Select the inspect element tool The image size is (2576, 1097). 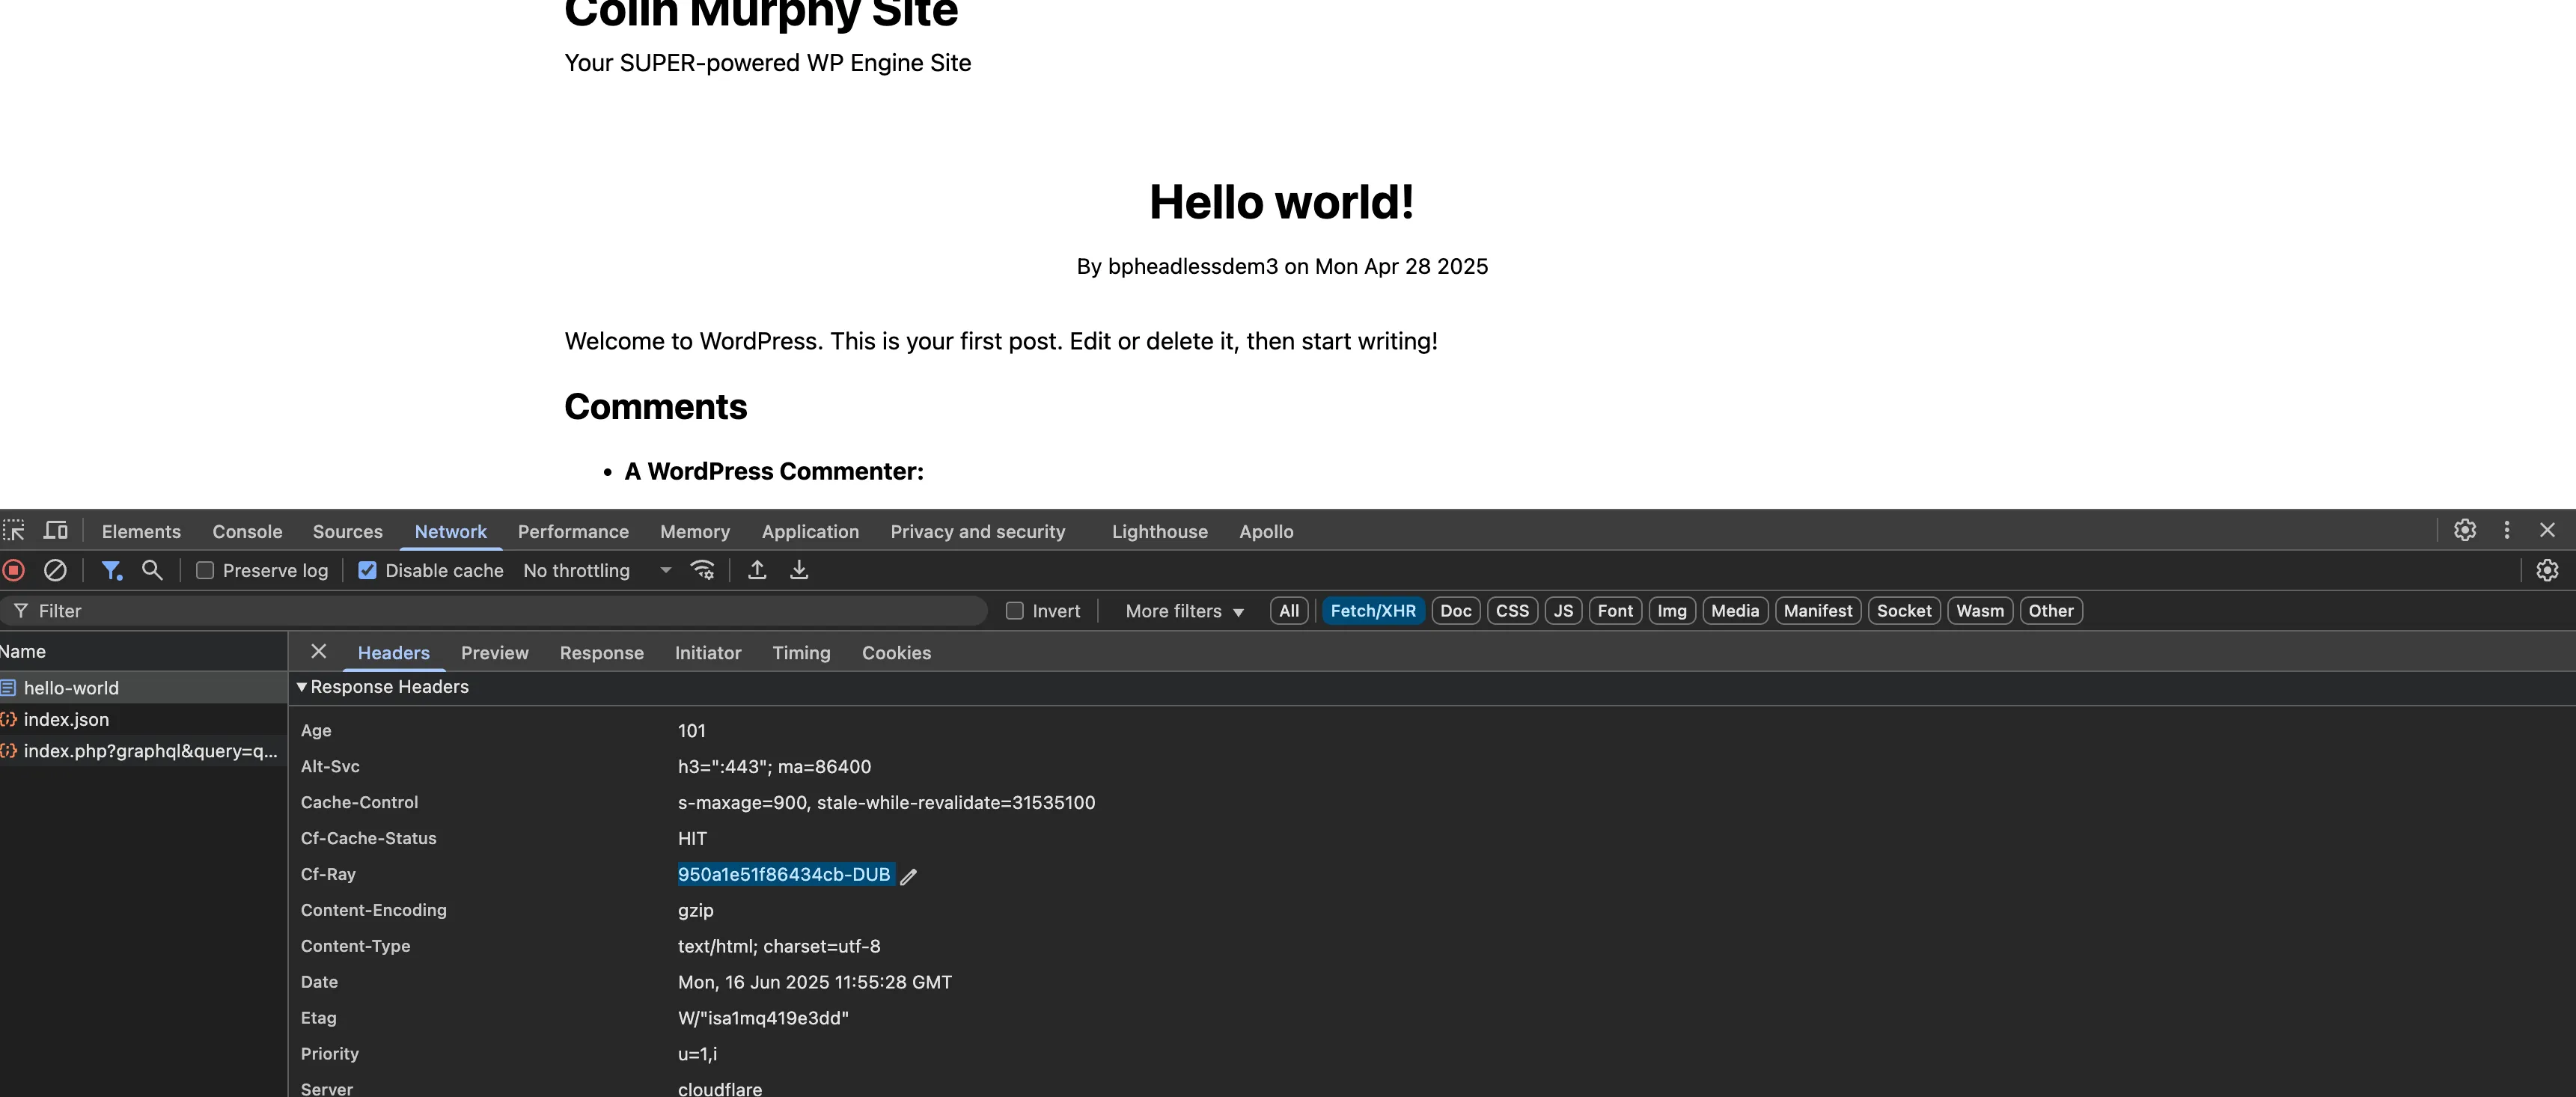pos(15,531)
